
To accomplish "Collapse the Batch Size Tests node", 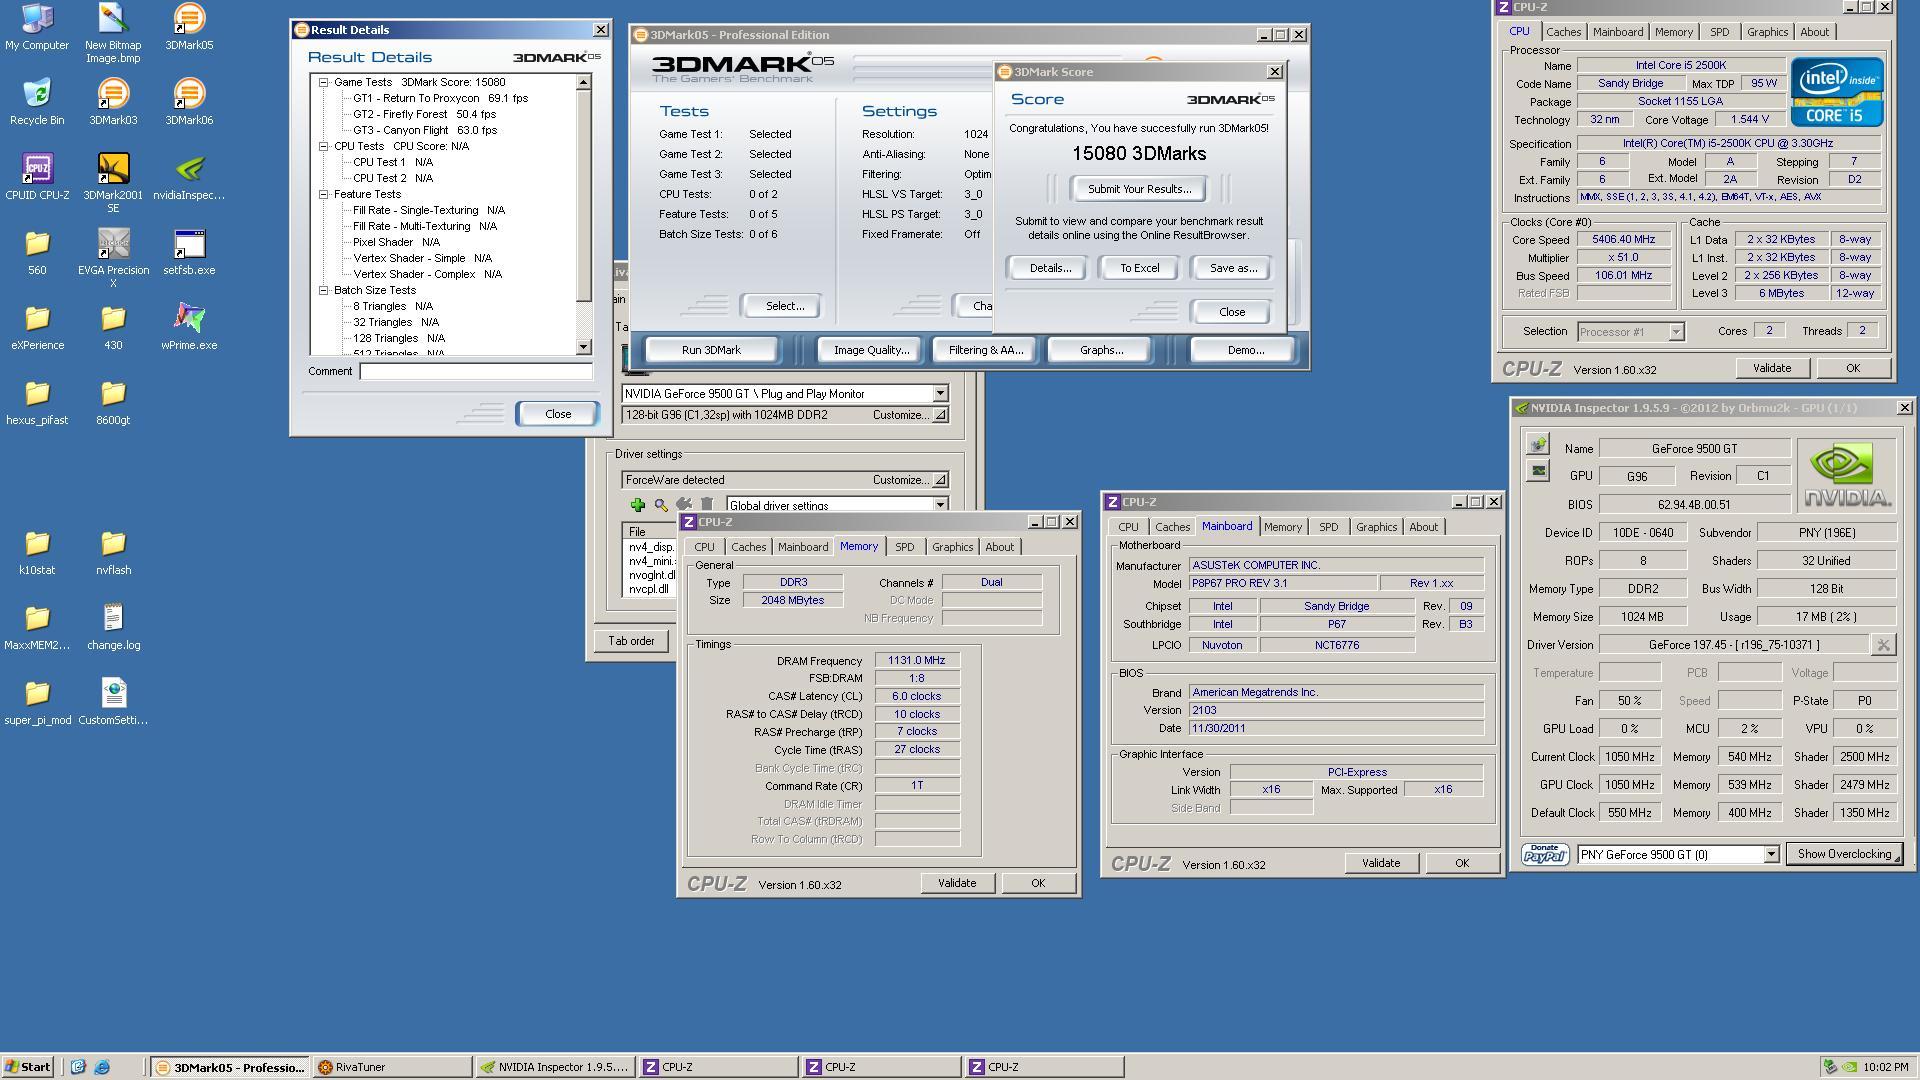I will click(x=324, y=290).
